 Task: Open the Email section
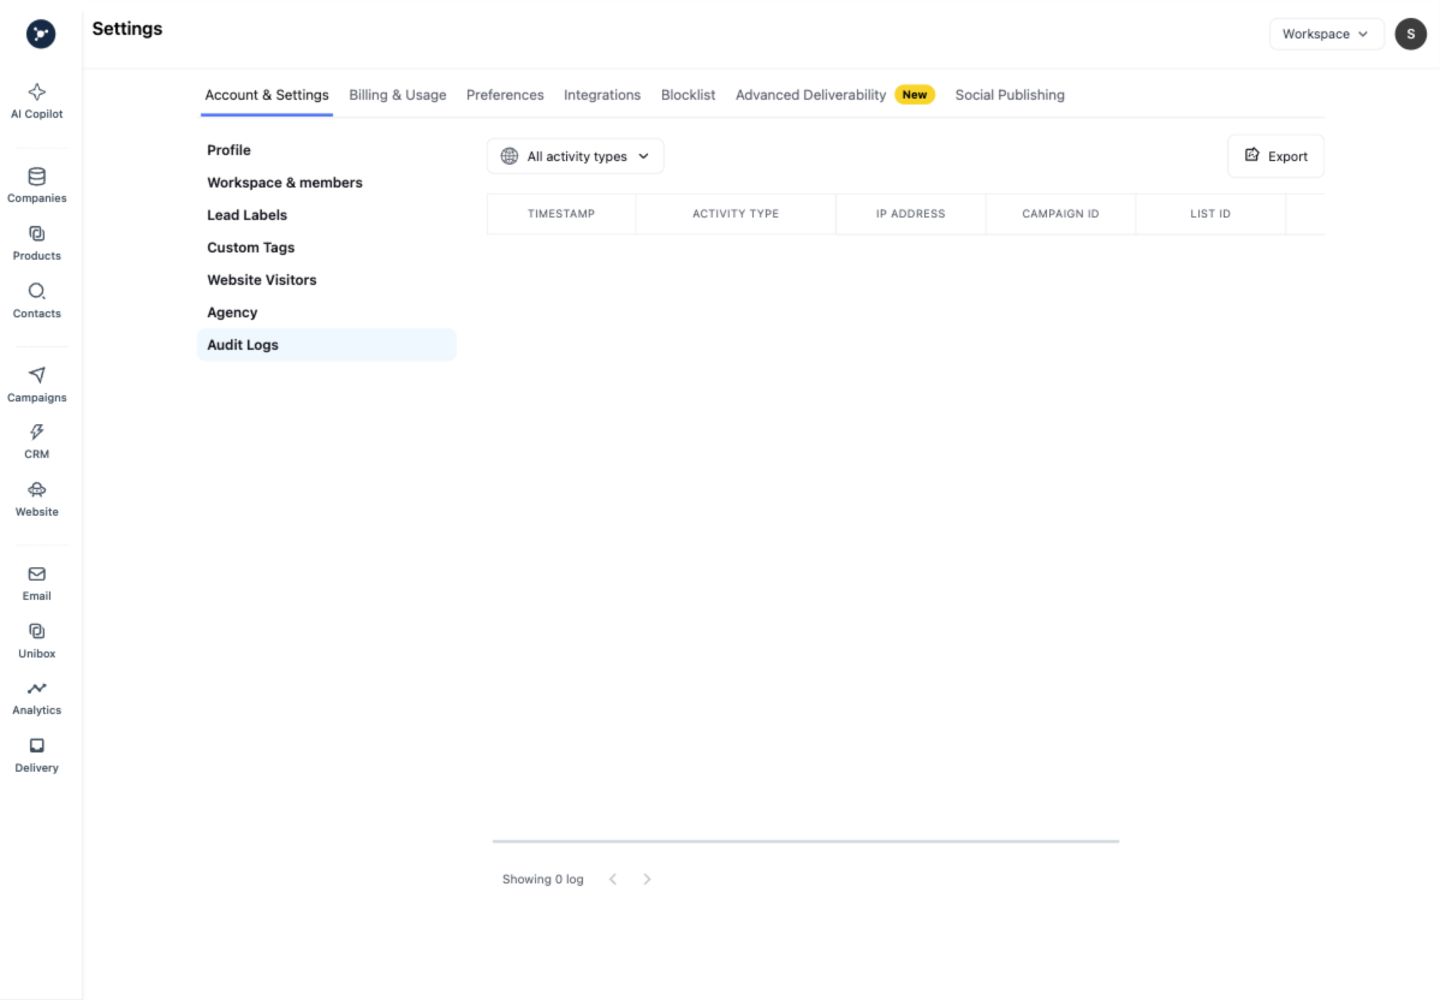[37, 583]
